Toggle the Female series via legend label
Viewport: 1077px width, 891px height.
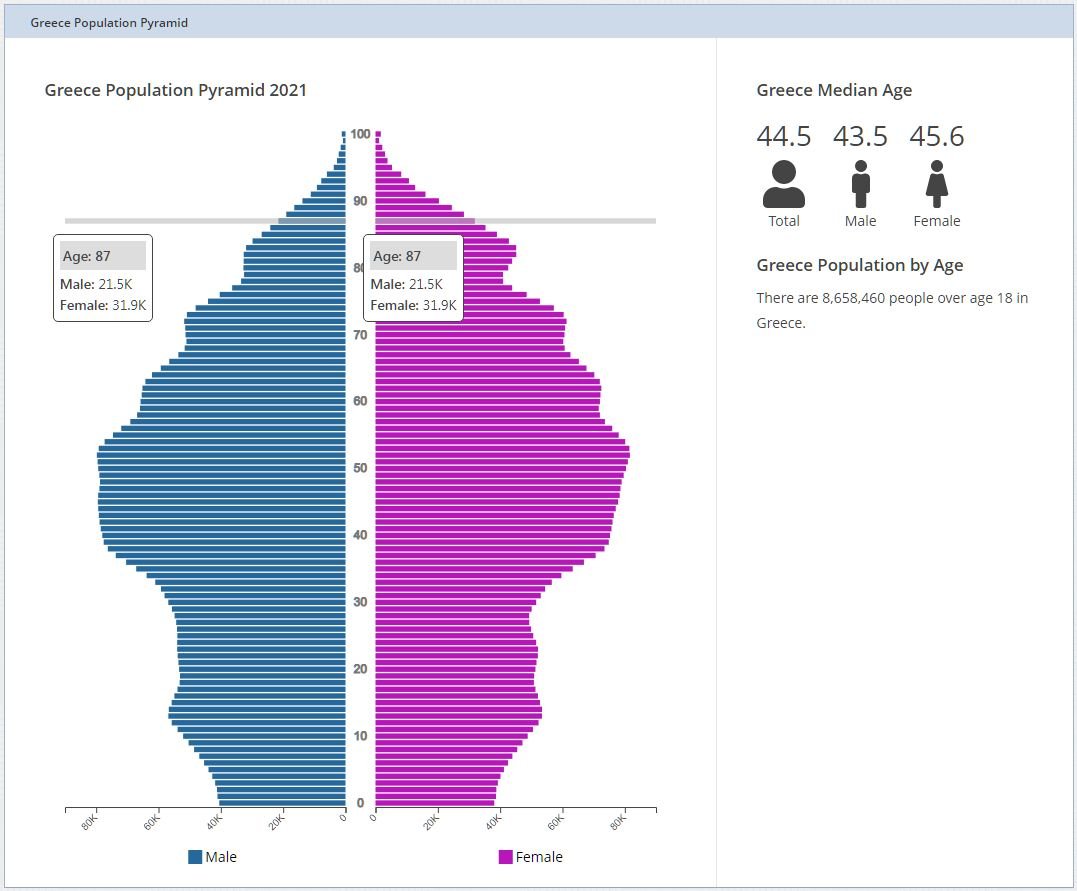point(539,857)
